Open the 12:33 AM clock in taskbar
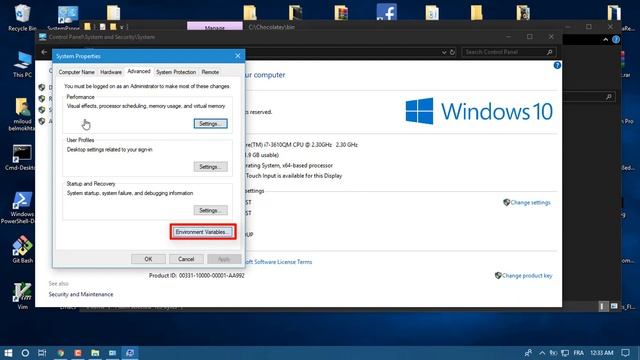Viewport: 640px width, 360px height. coord(602,353)
